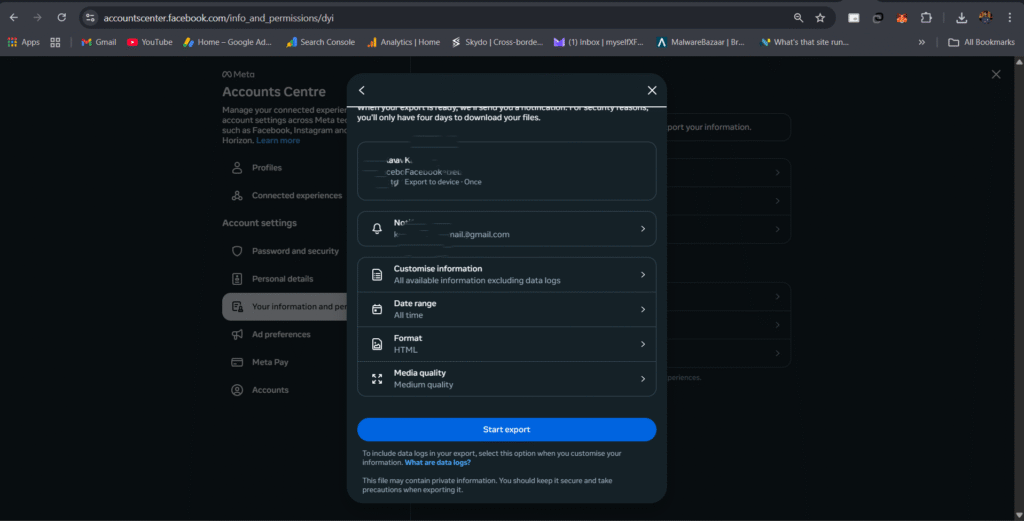Open the Downloads icon in toolbar
Screen dimensions: 1024x521
961,18
